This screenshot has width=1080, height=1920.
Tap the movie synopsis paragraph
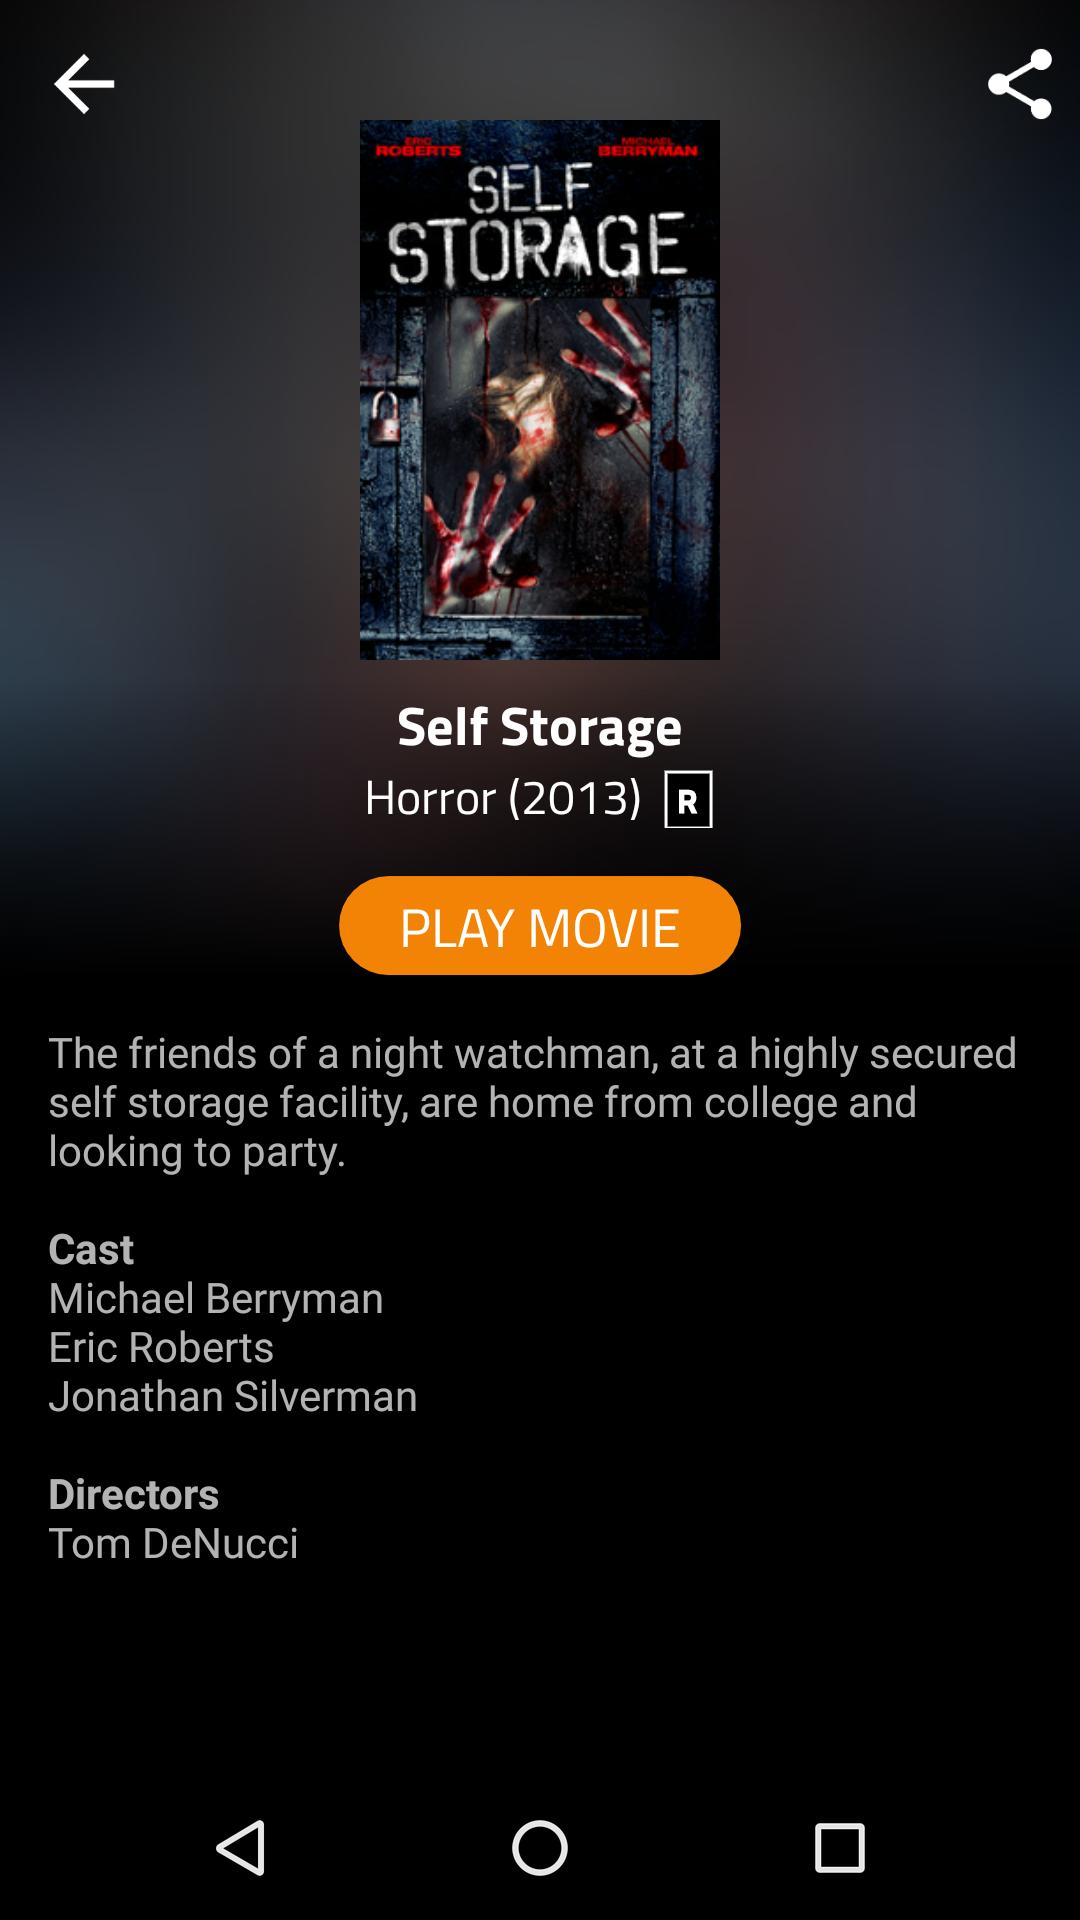[x=533, y=1102]
